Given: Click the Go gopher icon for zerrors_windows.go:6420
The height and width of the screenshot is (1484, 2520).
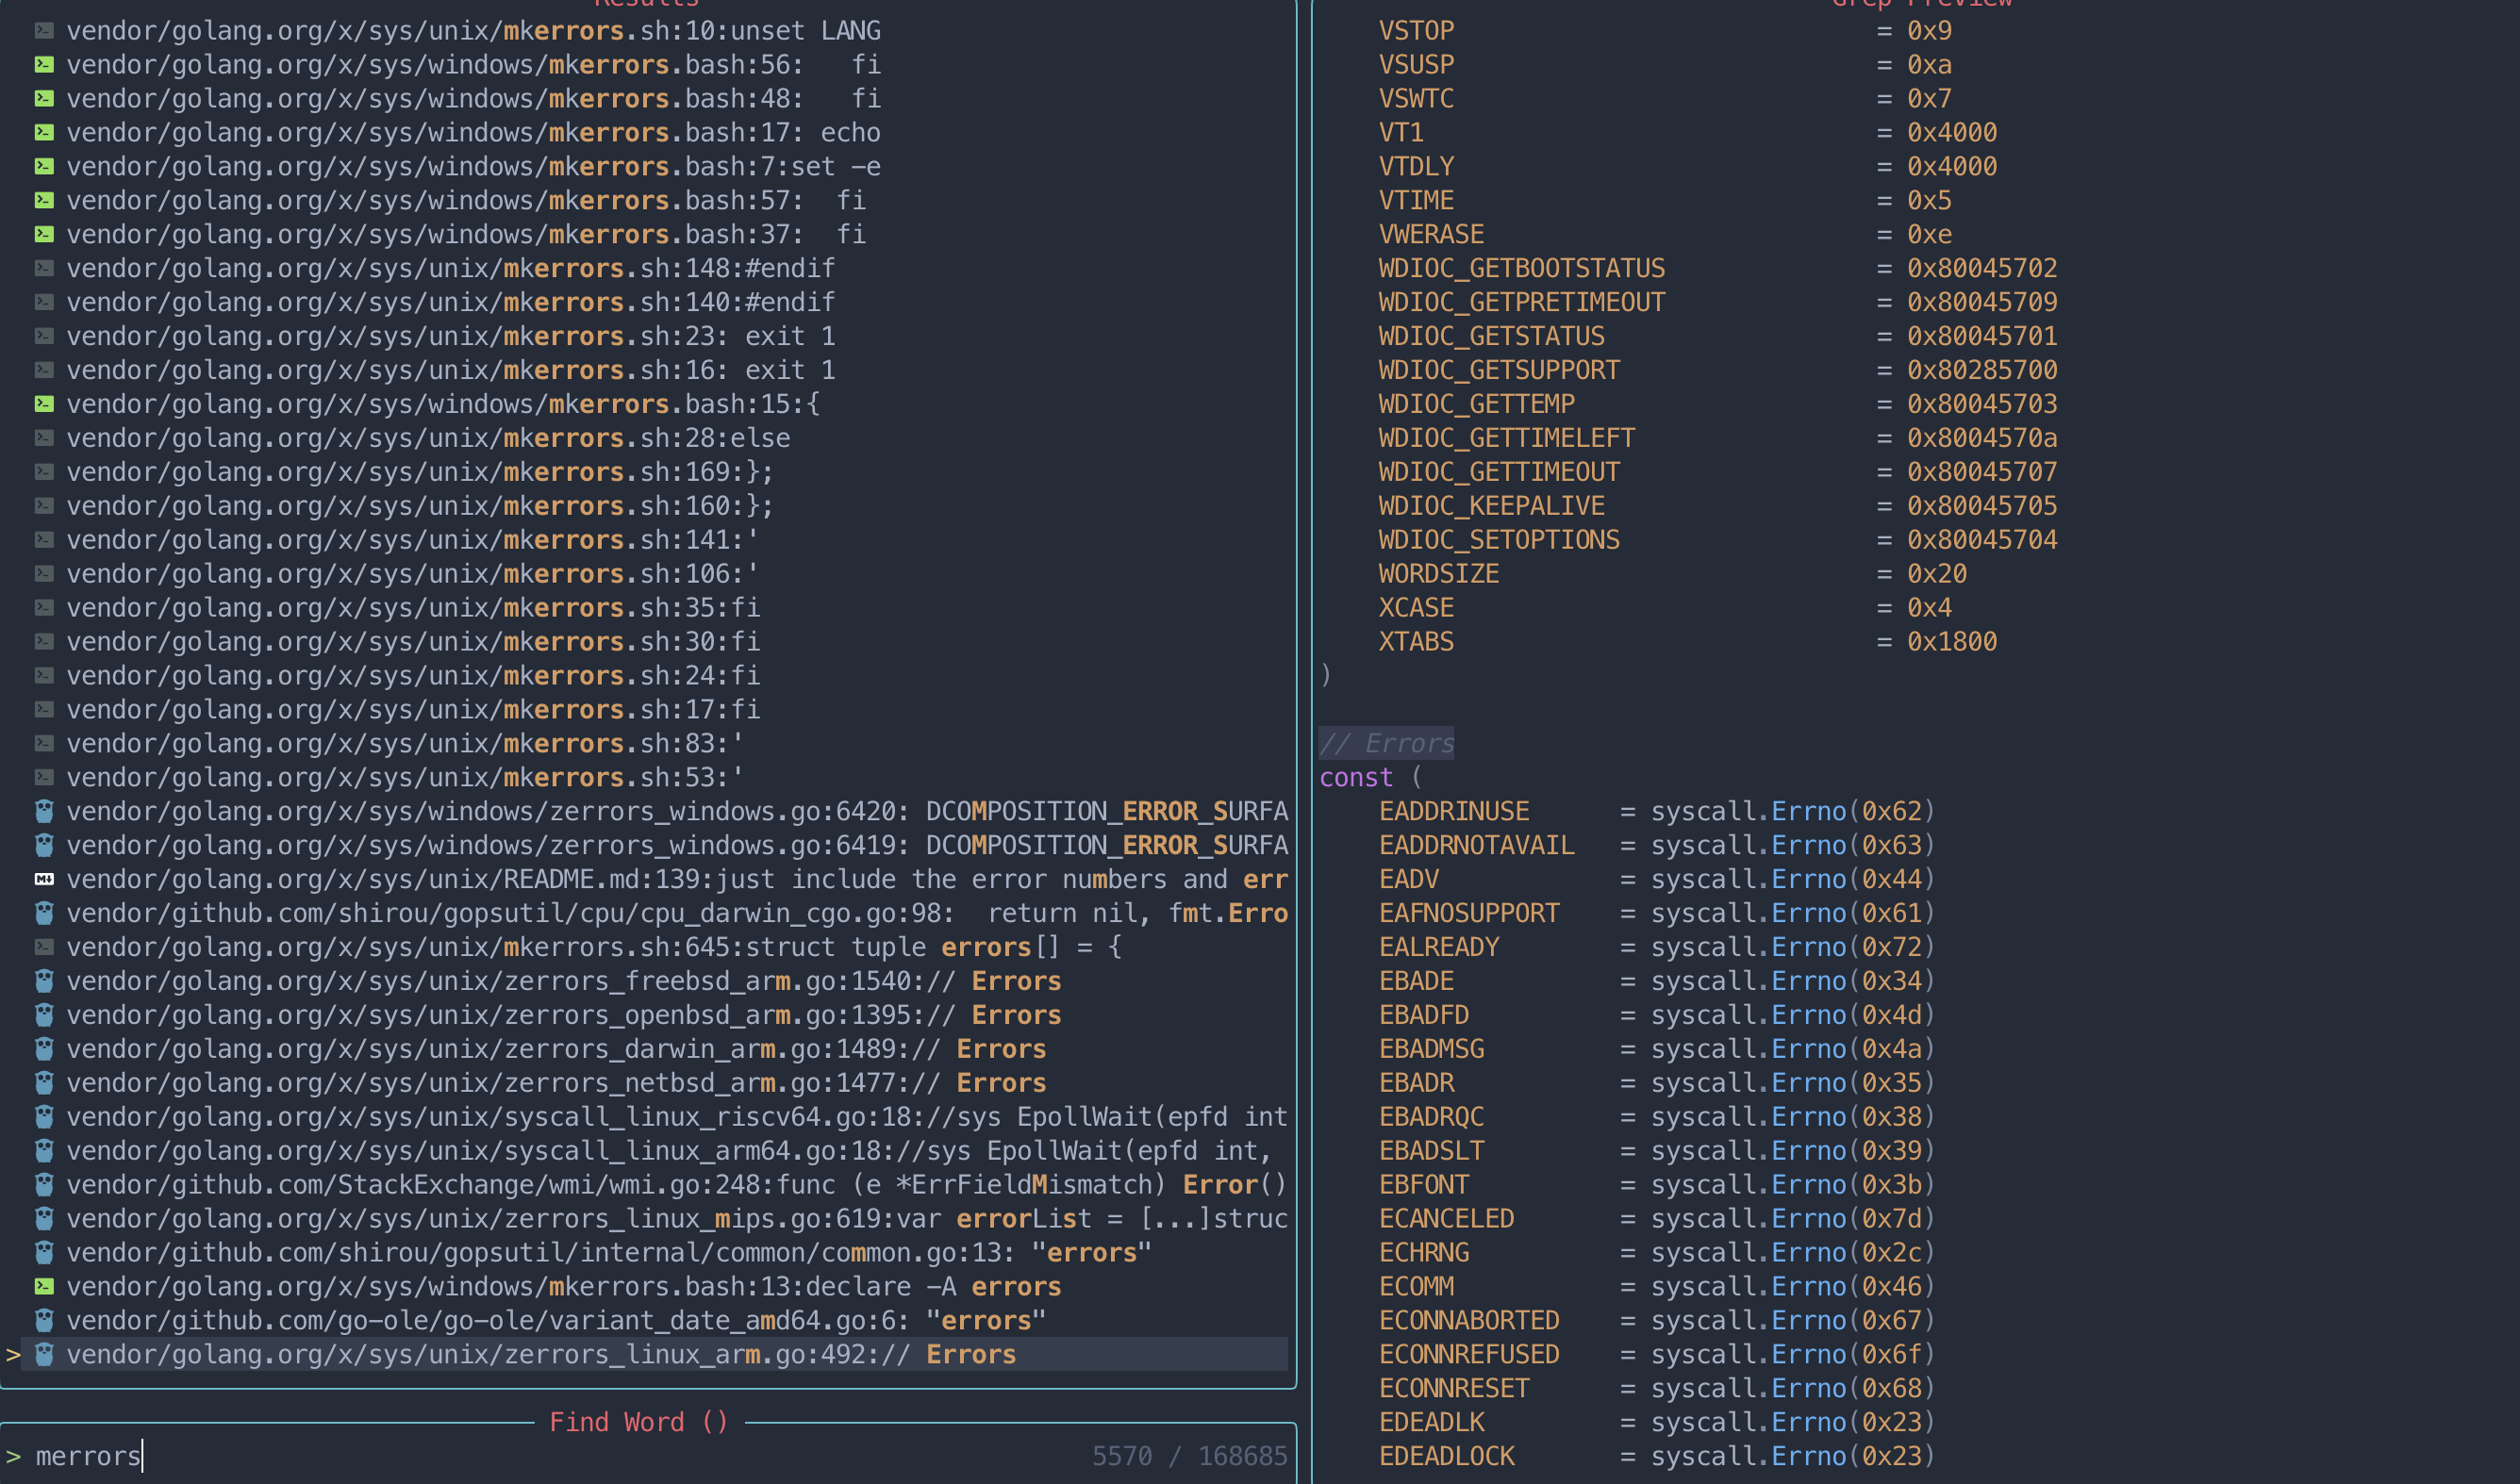Looking at the screenshot, I should tap(44, 811).
